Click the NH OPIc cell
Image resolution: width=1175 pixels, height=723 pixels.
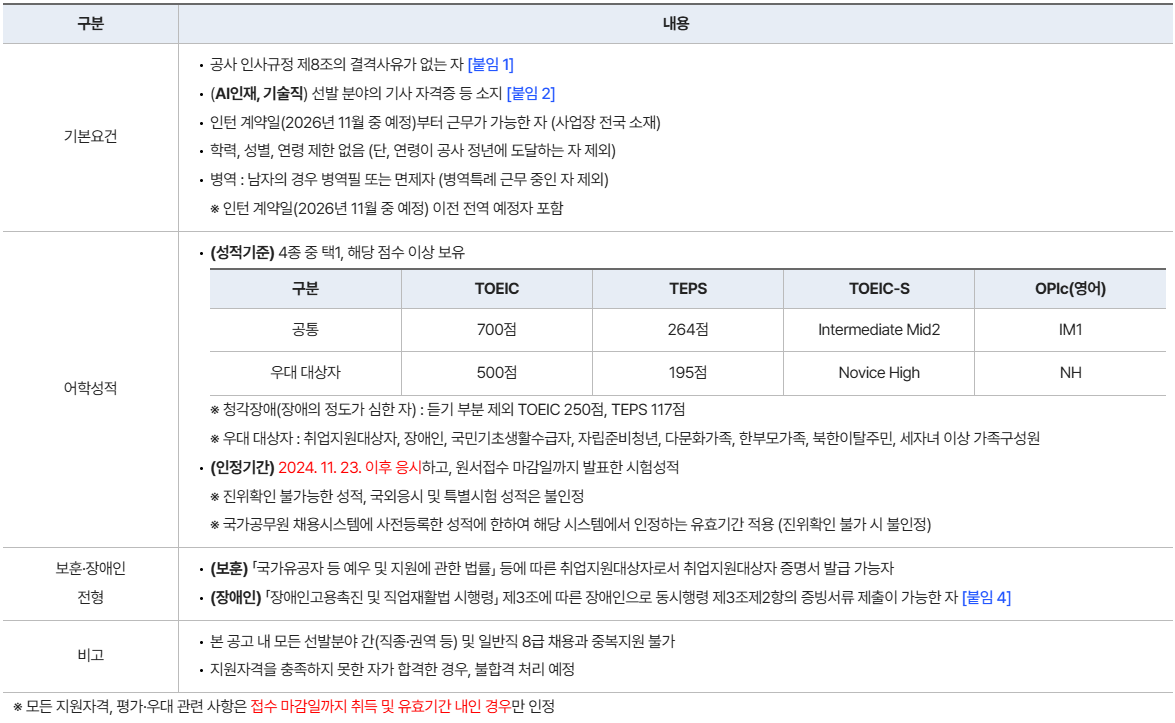[x=1070, y=372]
